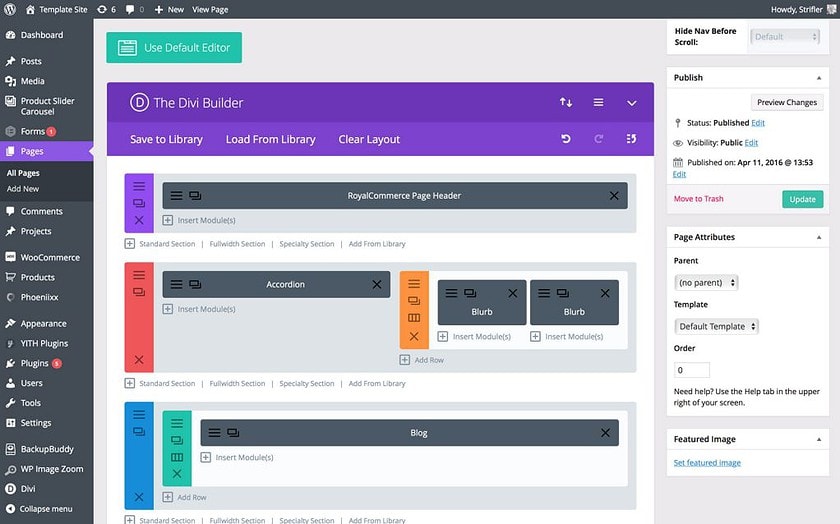The height and width of the screenshot is (524, 840).
Task: Add Specialty Section below red section
Action: click(306, 384)
